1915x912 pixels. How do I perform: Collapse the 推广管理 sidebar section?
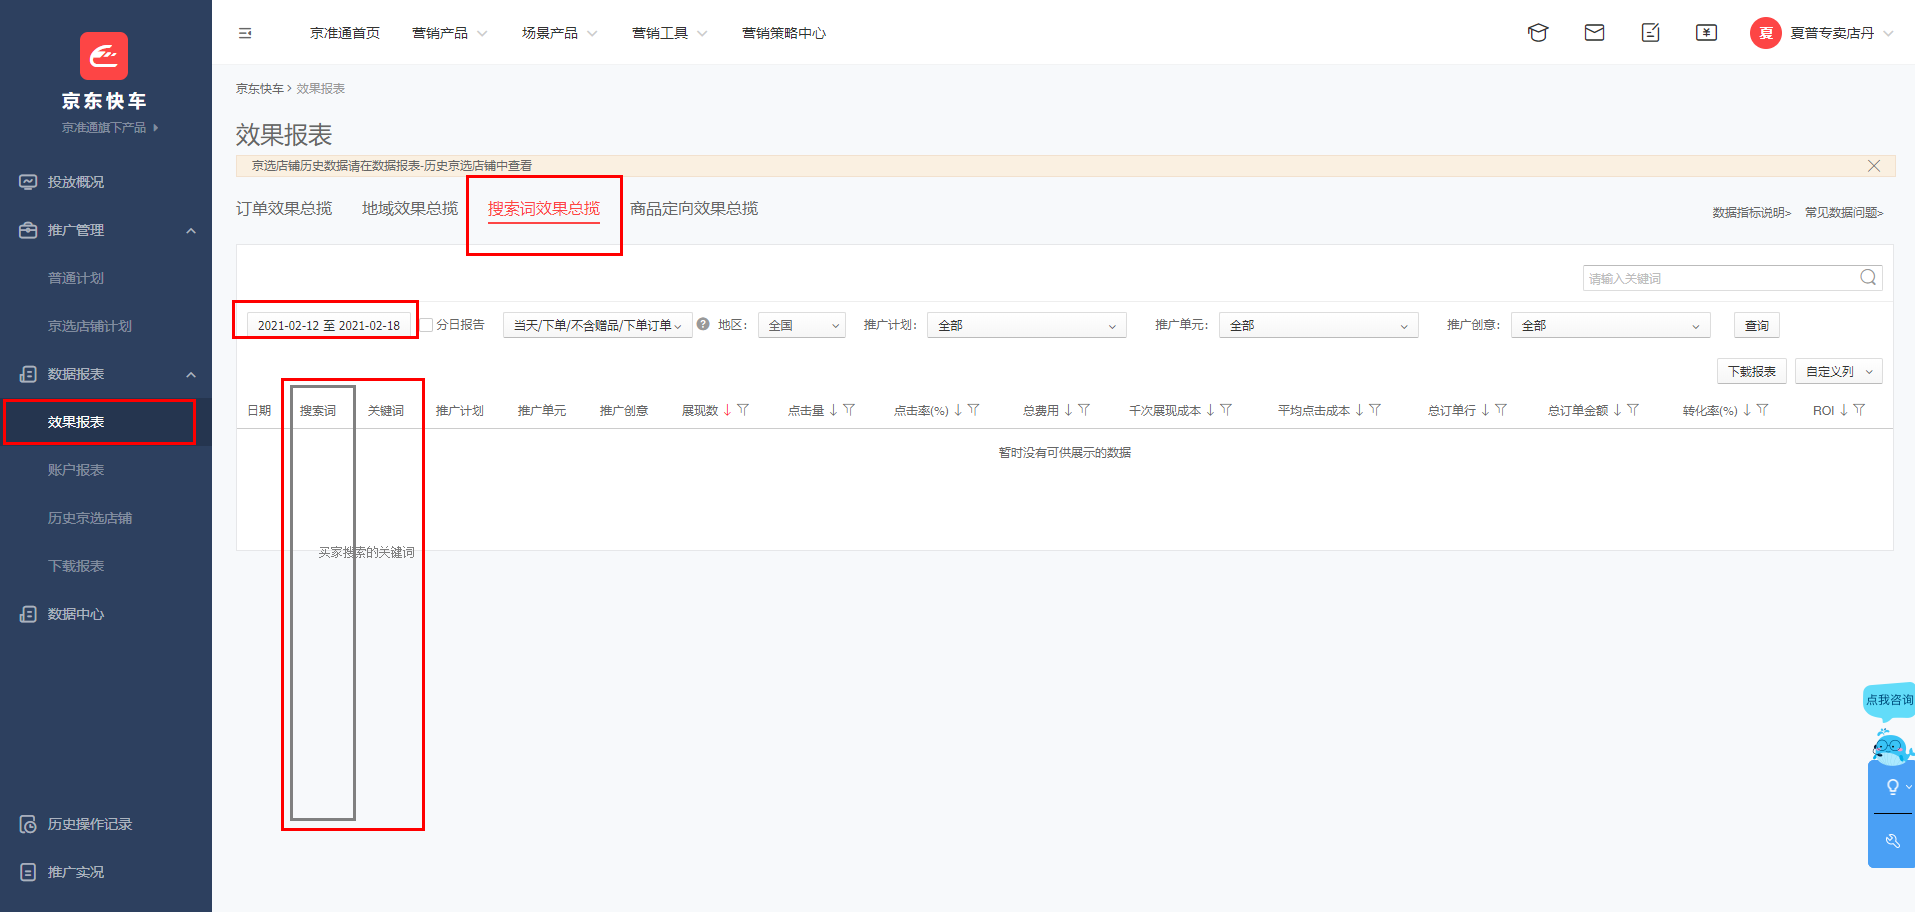pyautogui.click(x=191, y=230)
